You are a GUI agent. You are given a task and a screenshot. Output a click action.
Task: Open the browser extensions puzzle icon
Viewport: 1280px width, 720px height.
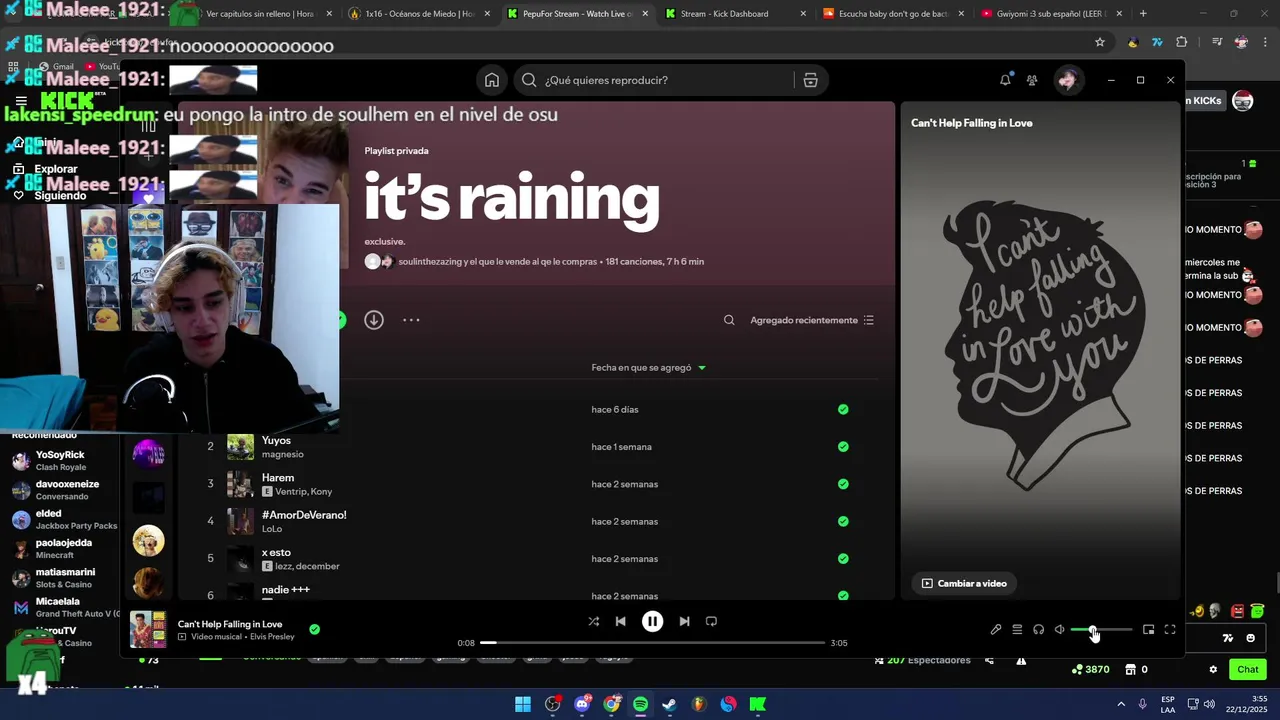tap(1182, 42)
